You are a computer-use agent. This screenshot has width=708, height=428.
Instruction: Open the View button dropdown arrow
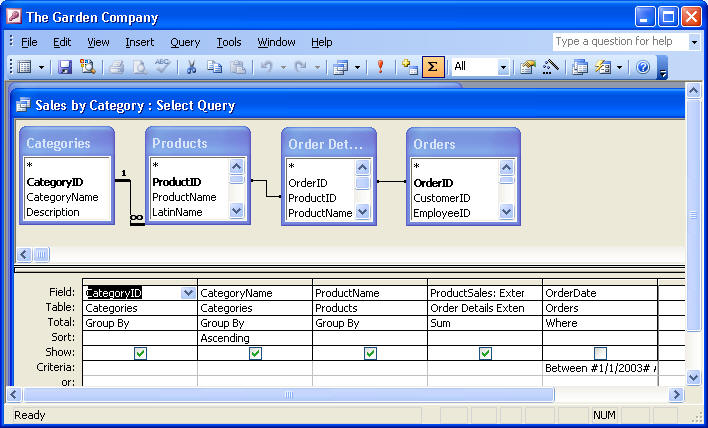41,67
